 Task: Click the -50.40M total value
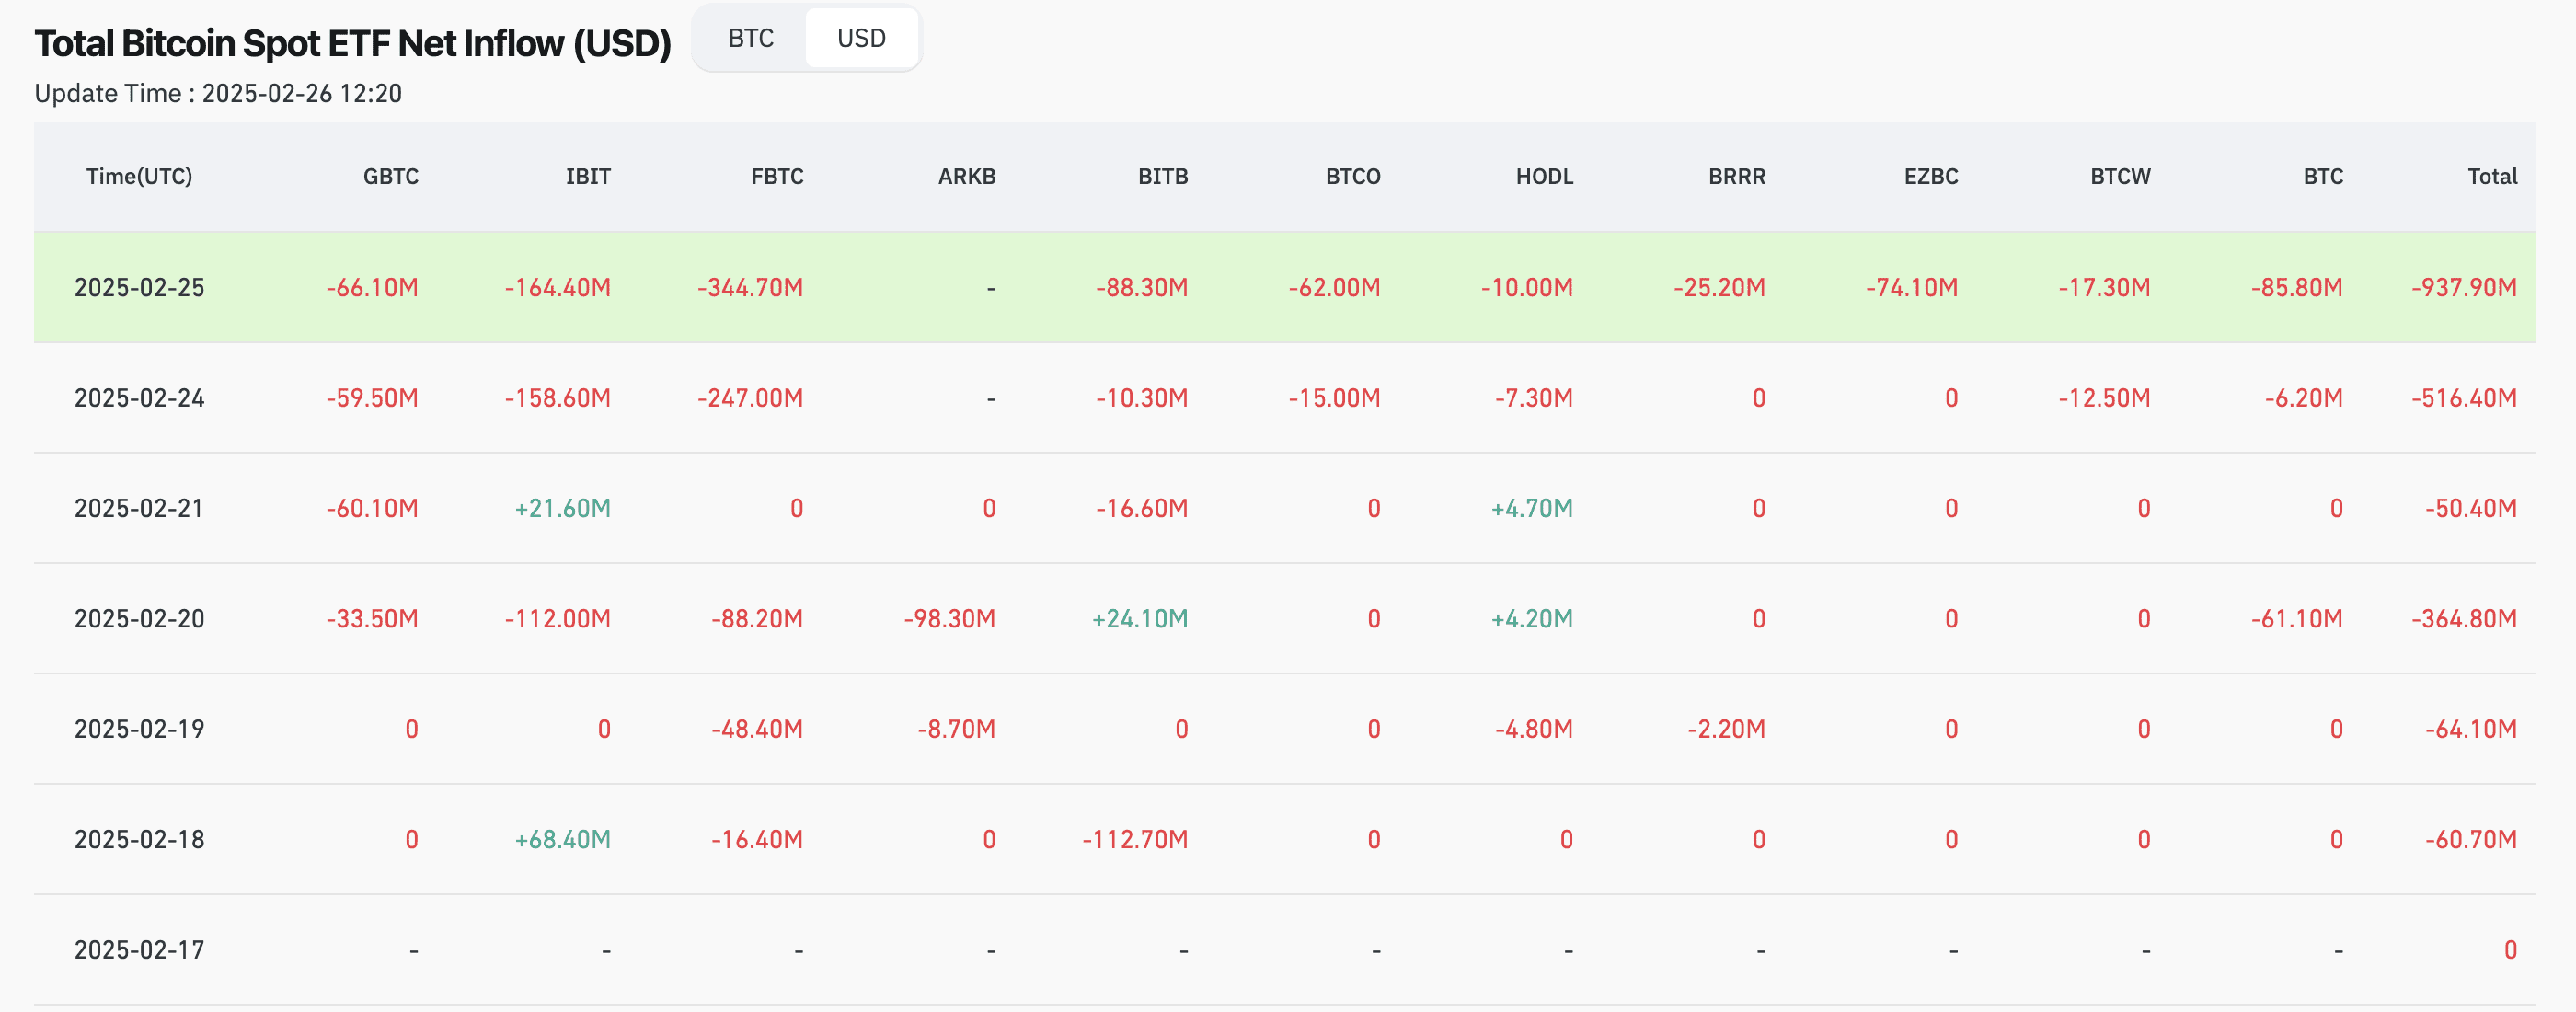(x=2471, y=509)
